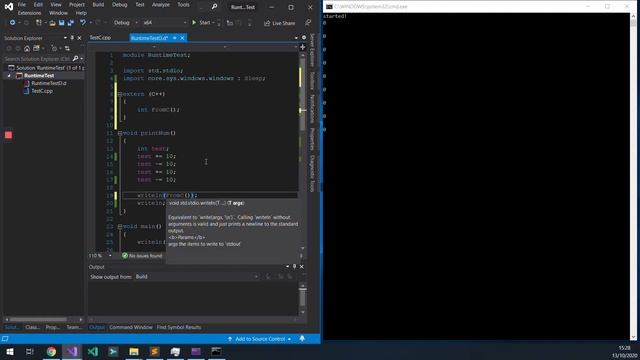Click the navigate backward toolbar icon
This screenshot has width=640, height=360.
[13, 23]
